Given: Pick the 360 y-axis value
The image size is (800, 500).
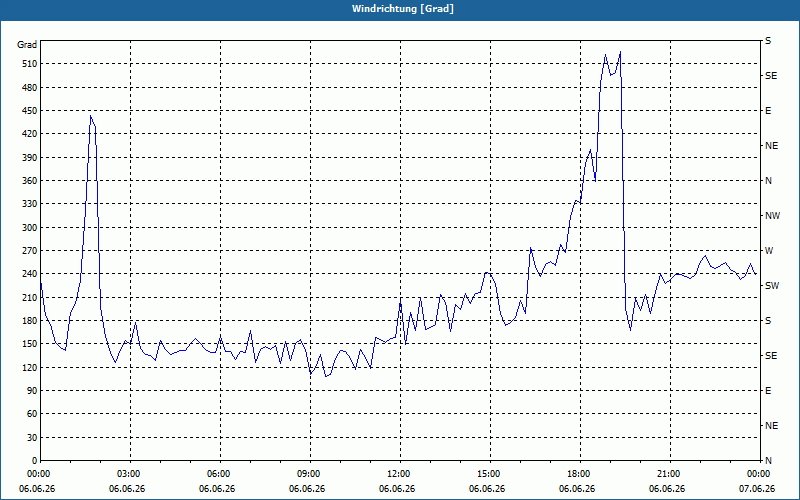Looking at the screenshot, I should [x=30, y=181].
